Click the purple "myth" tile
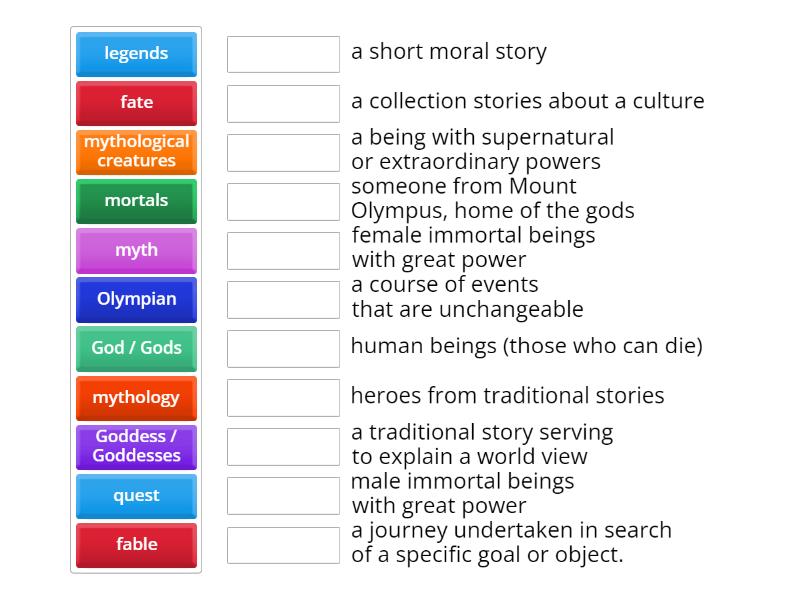Image resolution: width=800 pixels, height=600 pixels. (x=136, y=251)
